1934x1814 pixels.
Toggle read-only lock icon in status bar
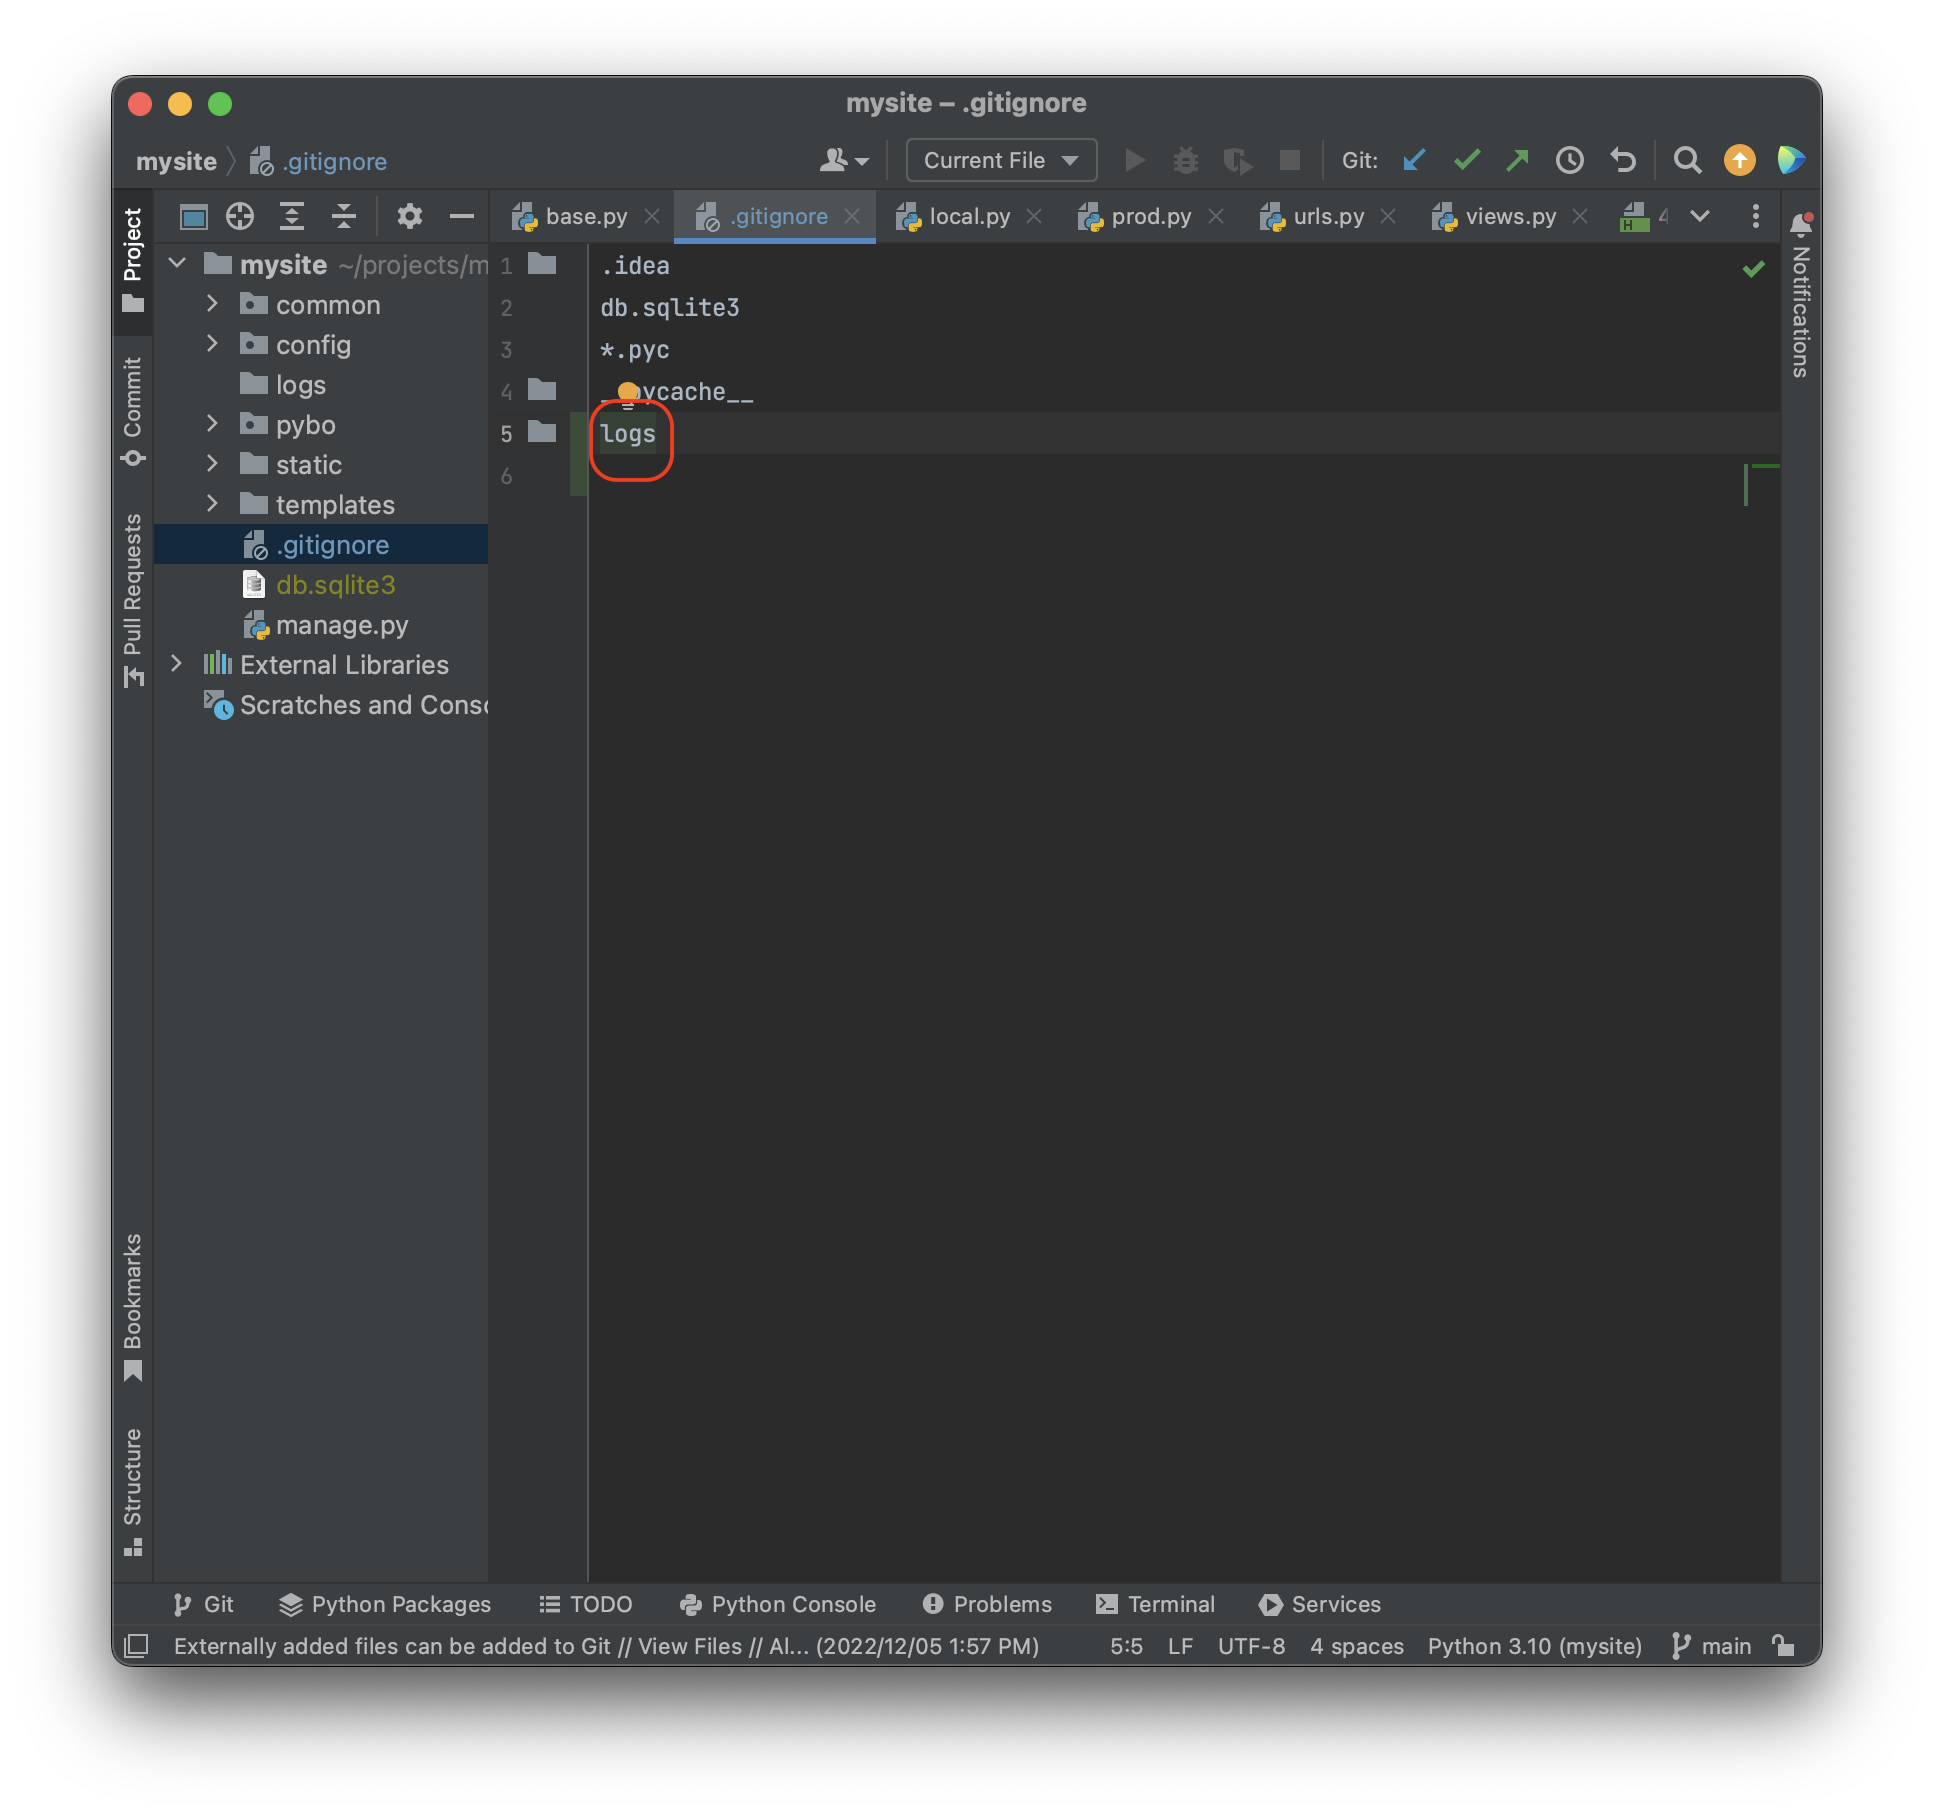pos(1783,1645)
